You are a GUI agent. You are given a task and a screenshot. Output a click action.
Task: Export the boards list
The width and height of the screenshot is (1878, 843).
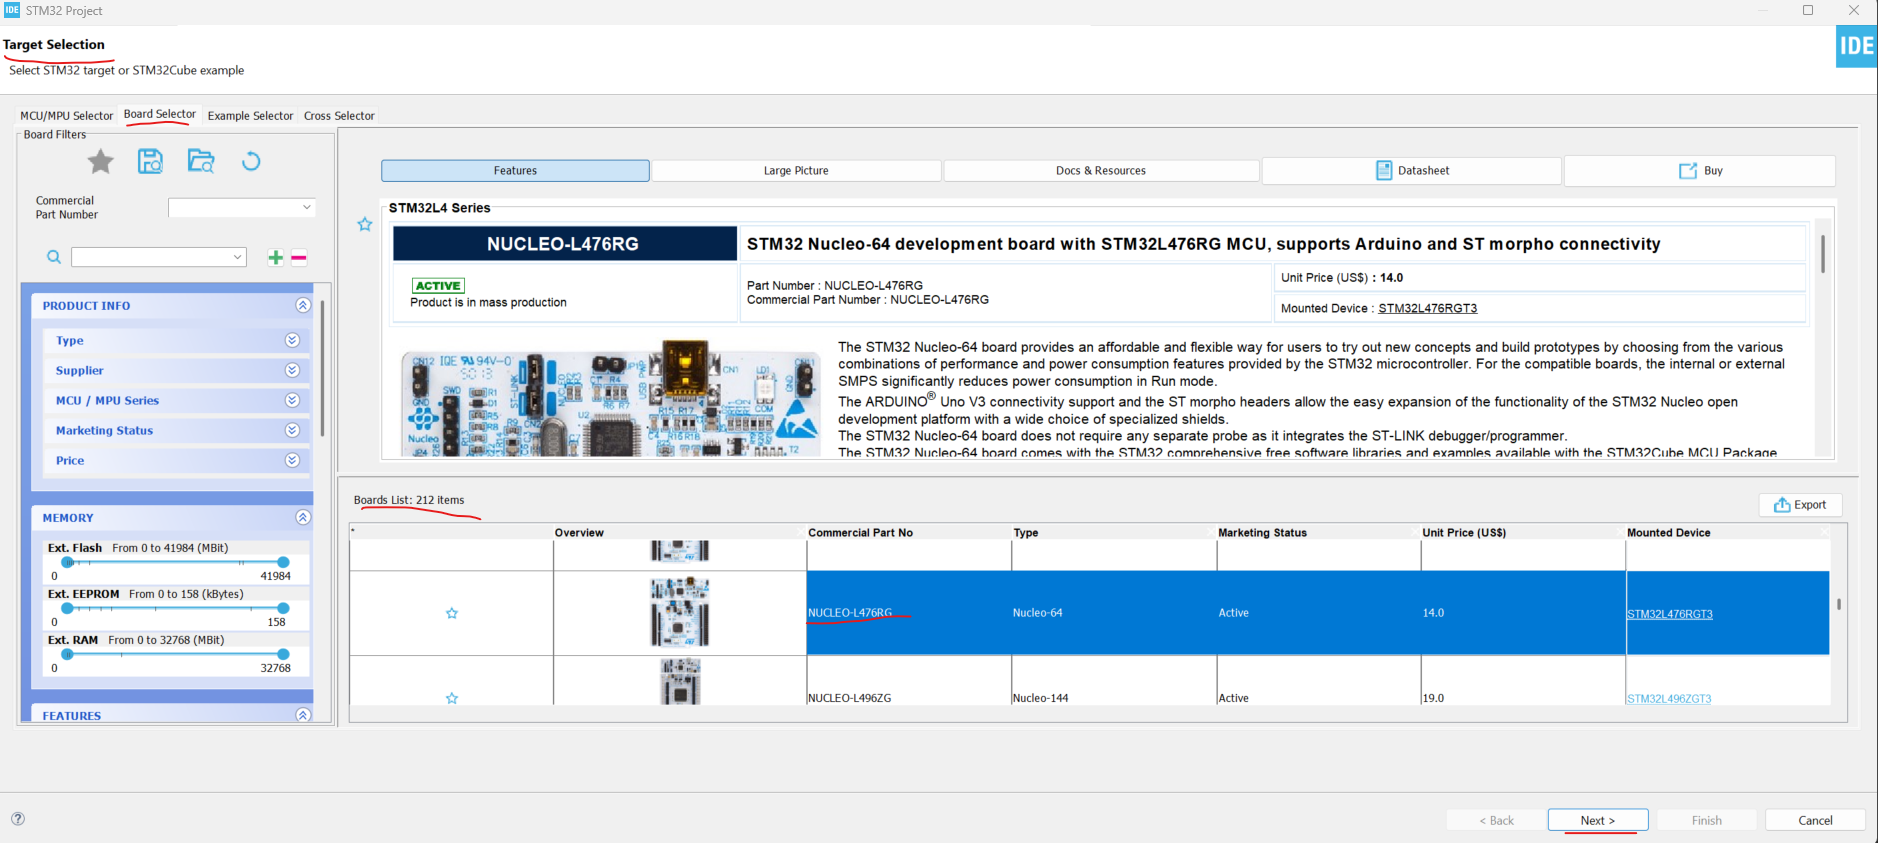[1800, 505]
